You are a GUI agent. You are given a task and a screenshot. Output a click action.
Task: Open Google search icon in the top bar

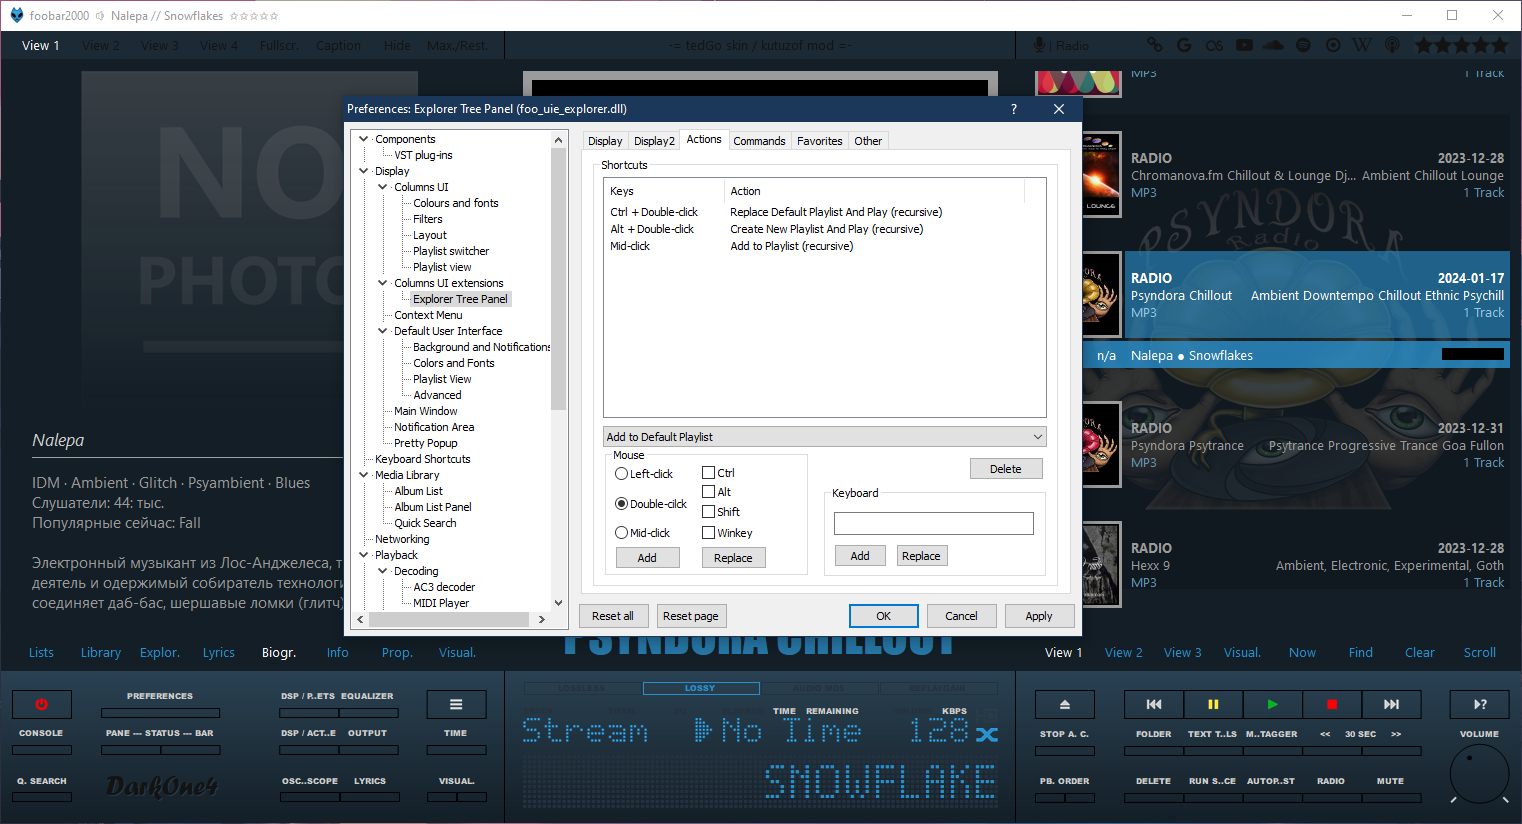point(1184,45)
